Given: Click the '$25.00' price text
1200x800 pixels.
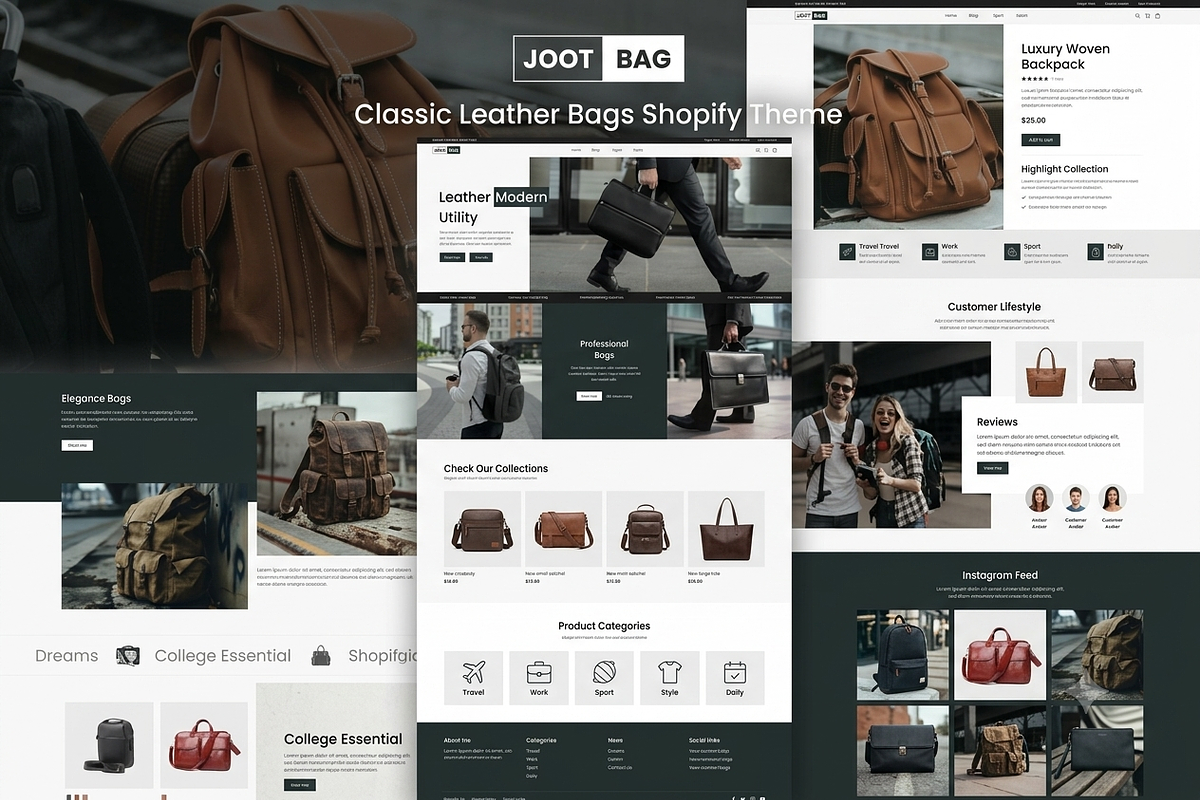Looking at the screenshot, I should click(x=1033, y=120).
